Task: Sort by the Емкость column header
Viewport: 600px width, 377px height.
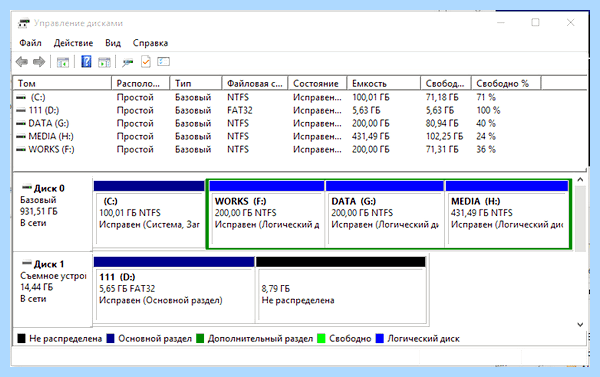Action: (384, 83)
